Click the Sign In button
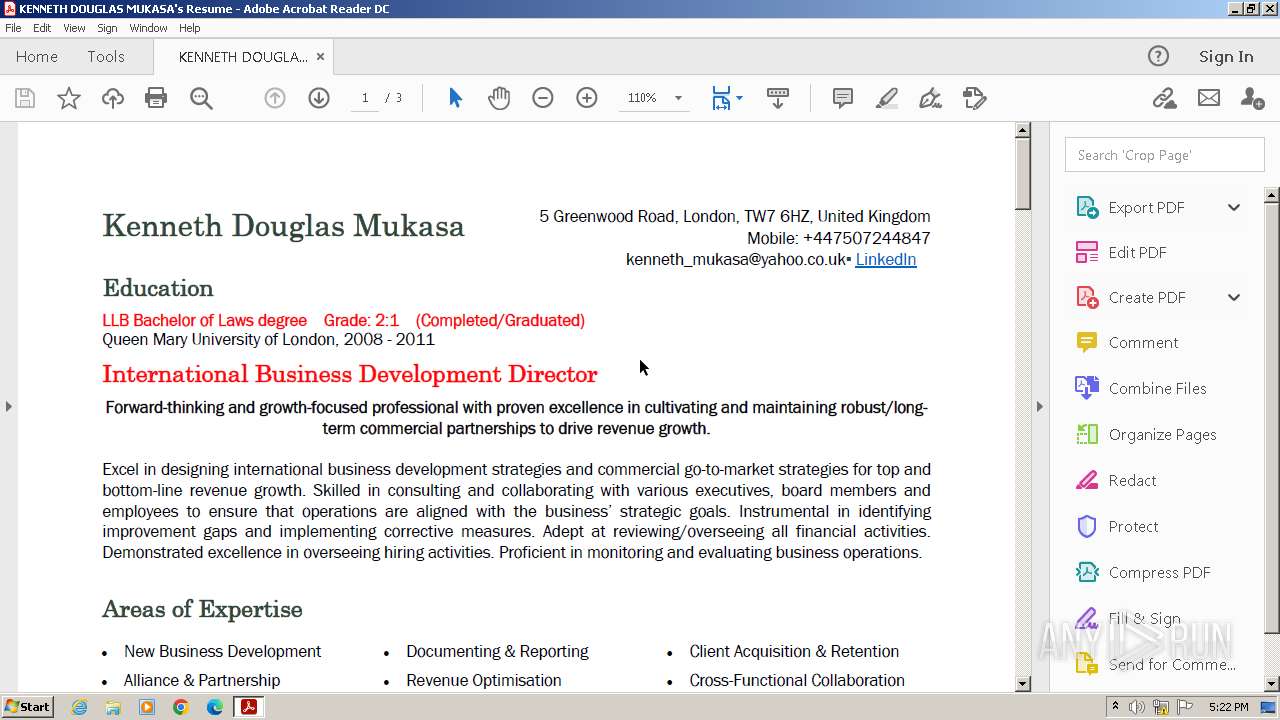Image resolution: width=1280 pixels, height=720 pixels. (x=1226, y=56)
